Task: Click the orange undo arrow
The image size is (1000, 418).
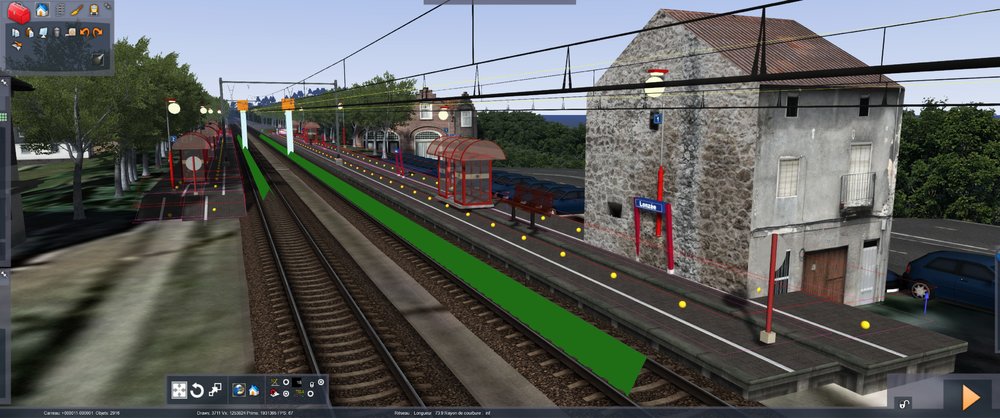Action: coord(84,33)
